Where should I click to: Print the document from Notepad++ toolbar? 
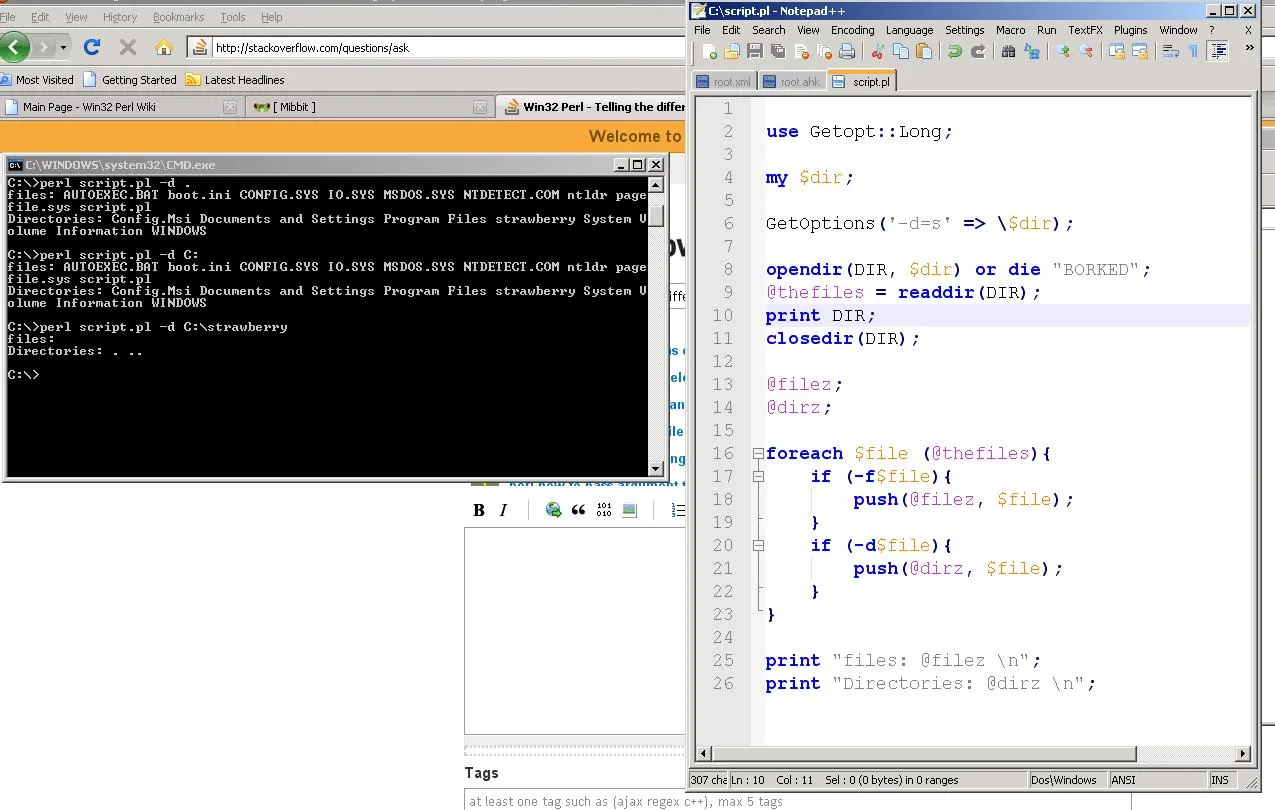pos(847,51)
